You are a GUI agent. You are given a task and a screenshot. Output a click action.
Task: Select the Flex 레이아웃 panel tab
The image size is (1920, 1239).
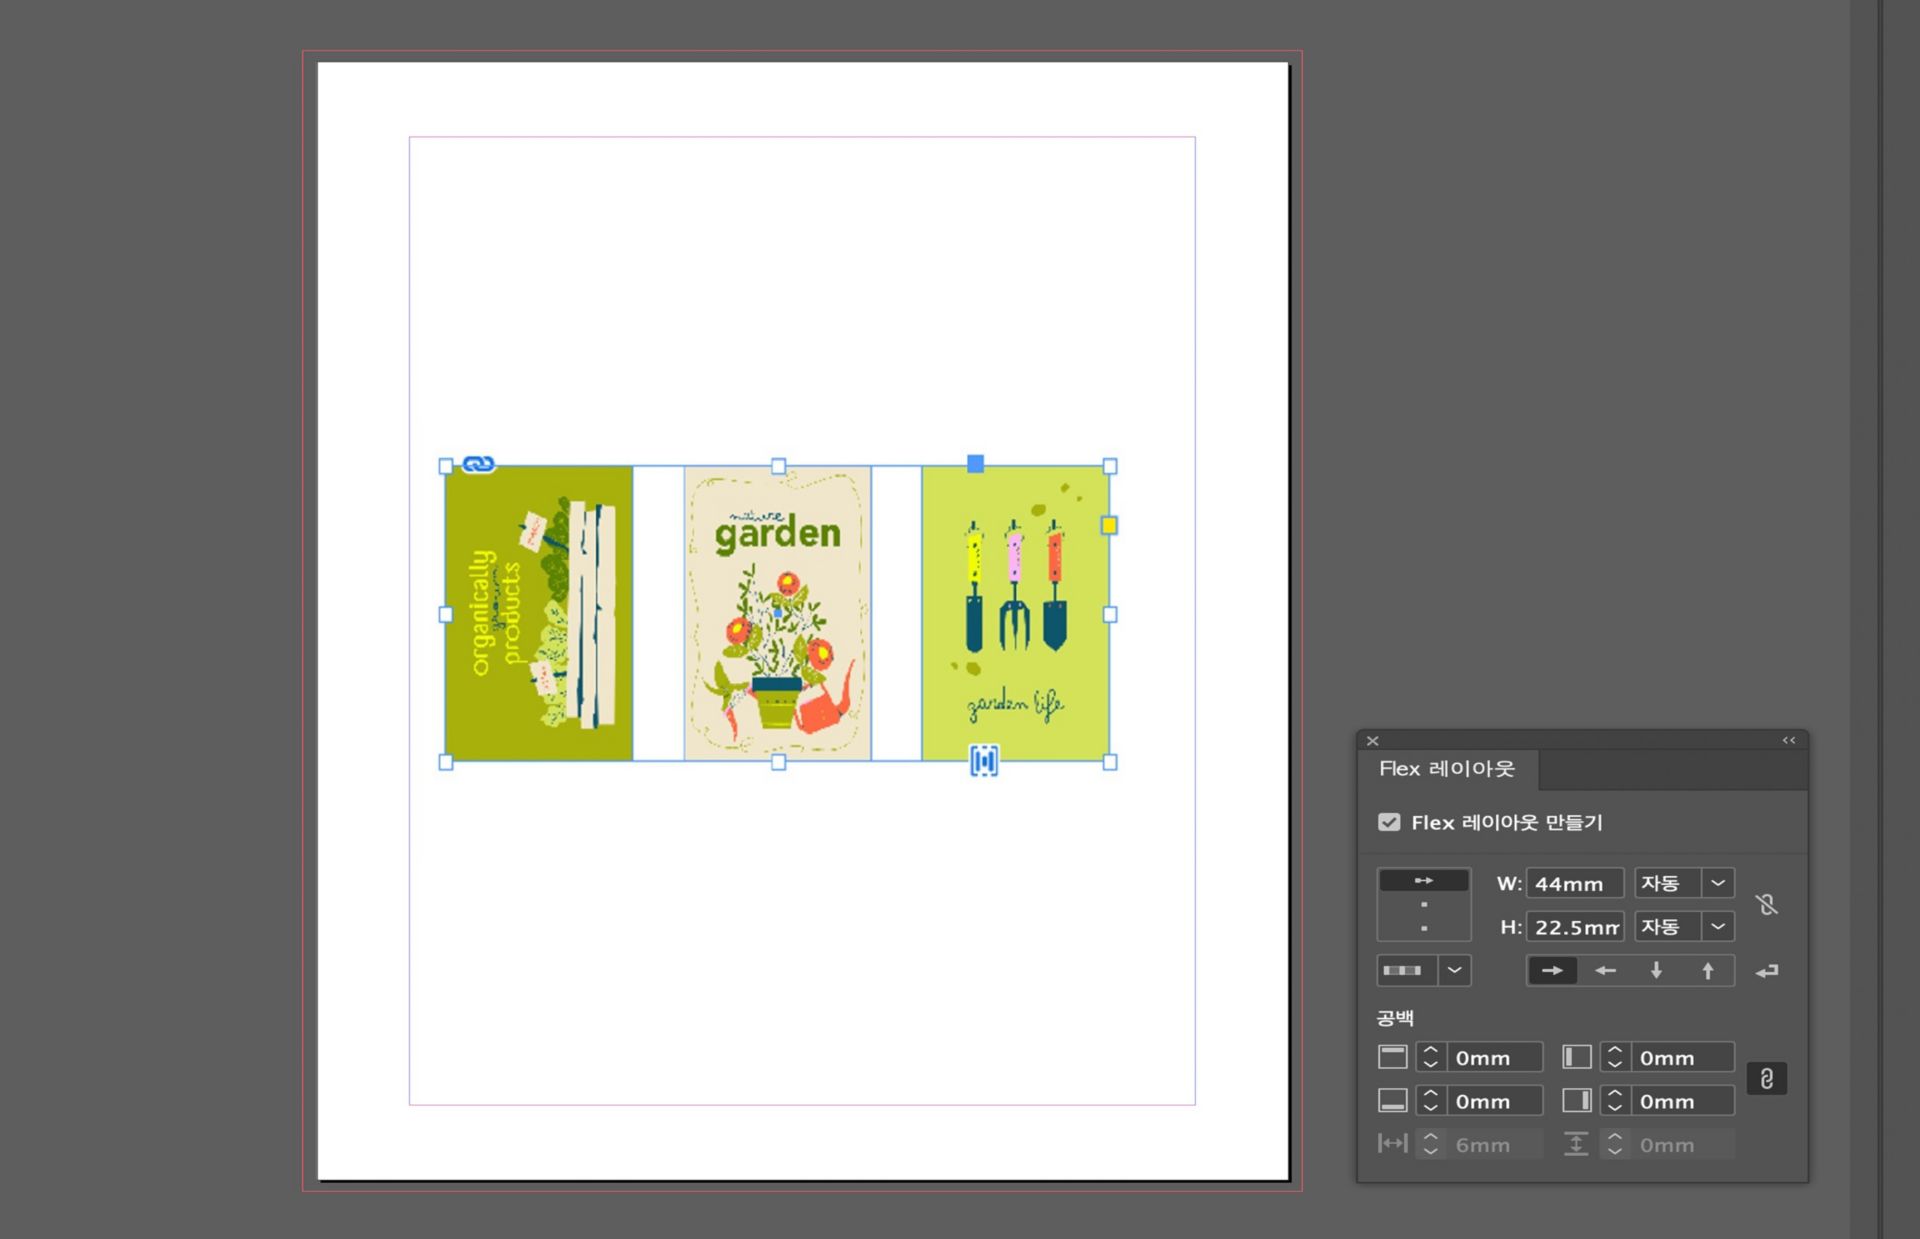click(1446, 769)
